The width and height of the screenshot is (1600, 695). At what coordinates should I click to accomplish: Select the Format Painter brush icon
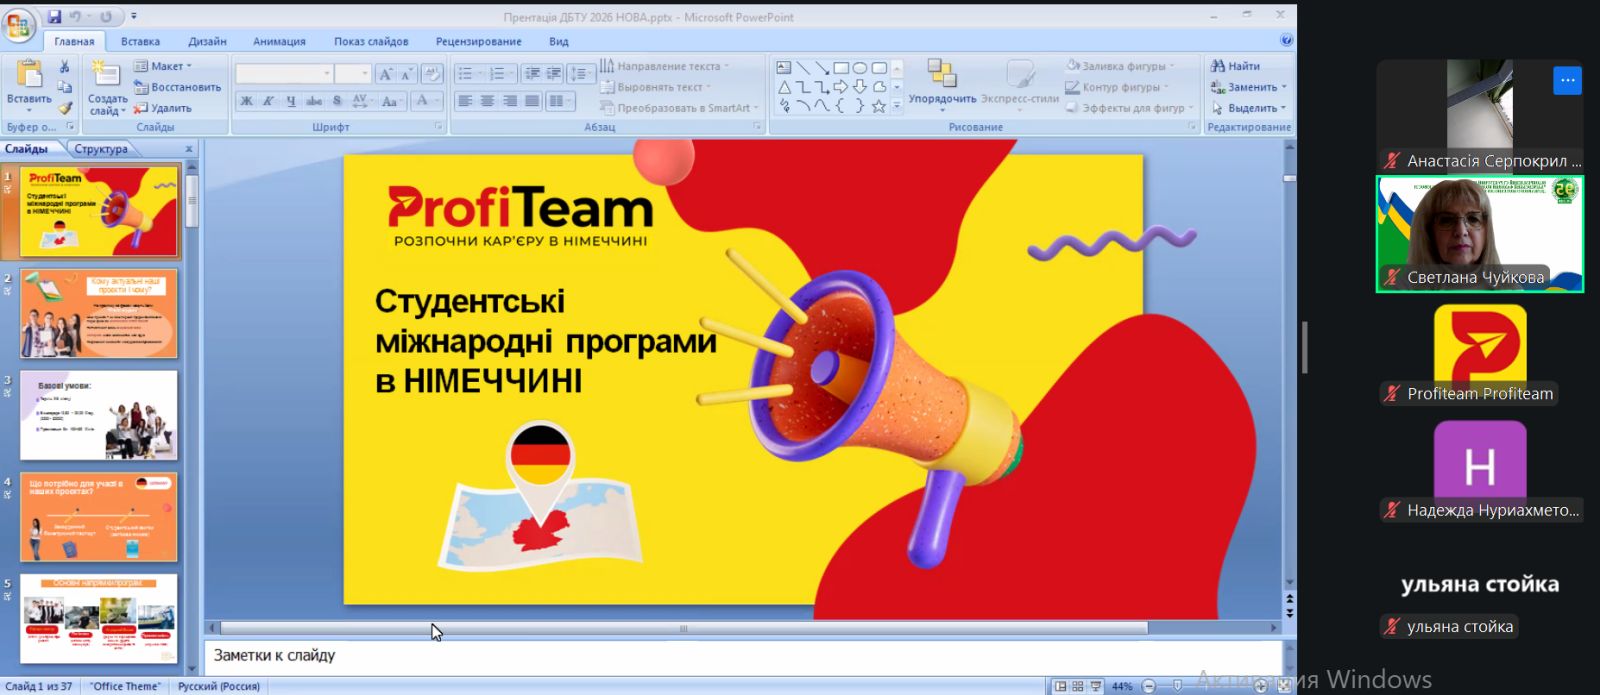(65, 107)
